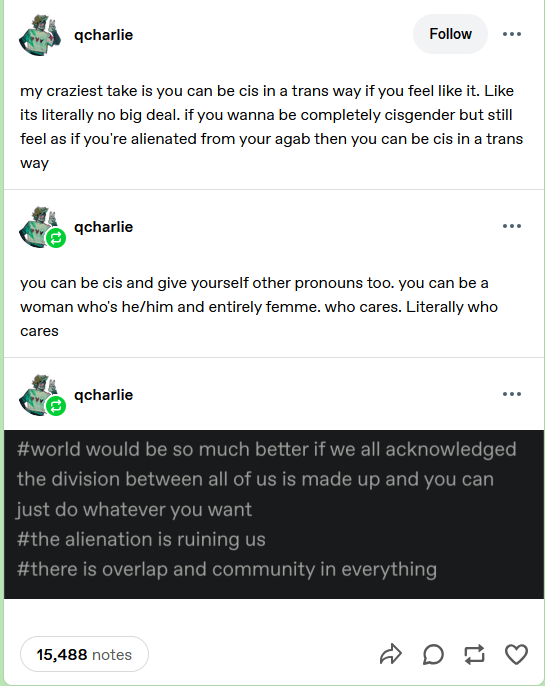Open the three-dot menu on the third post
This screenshot has width=545, height=686.
click(x=512, y=394)
